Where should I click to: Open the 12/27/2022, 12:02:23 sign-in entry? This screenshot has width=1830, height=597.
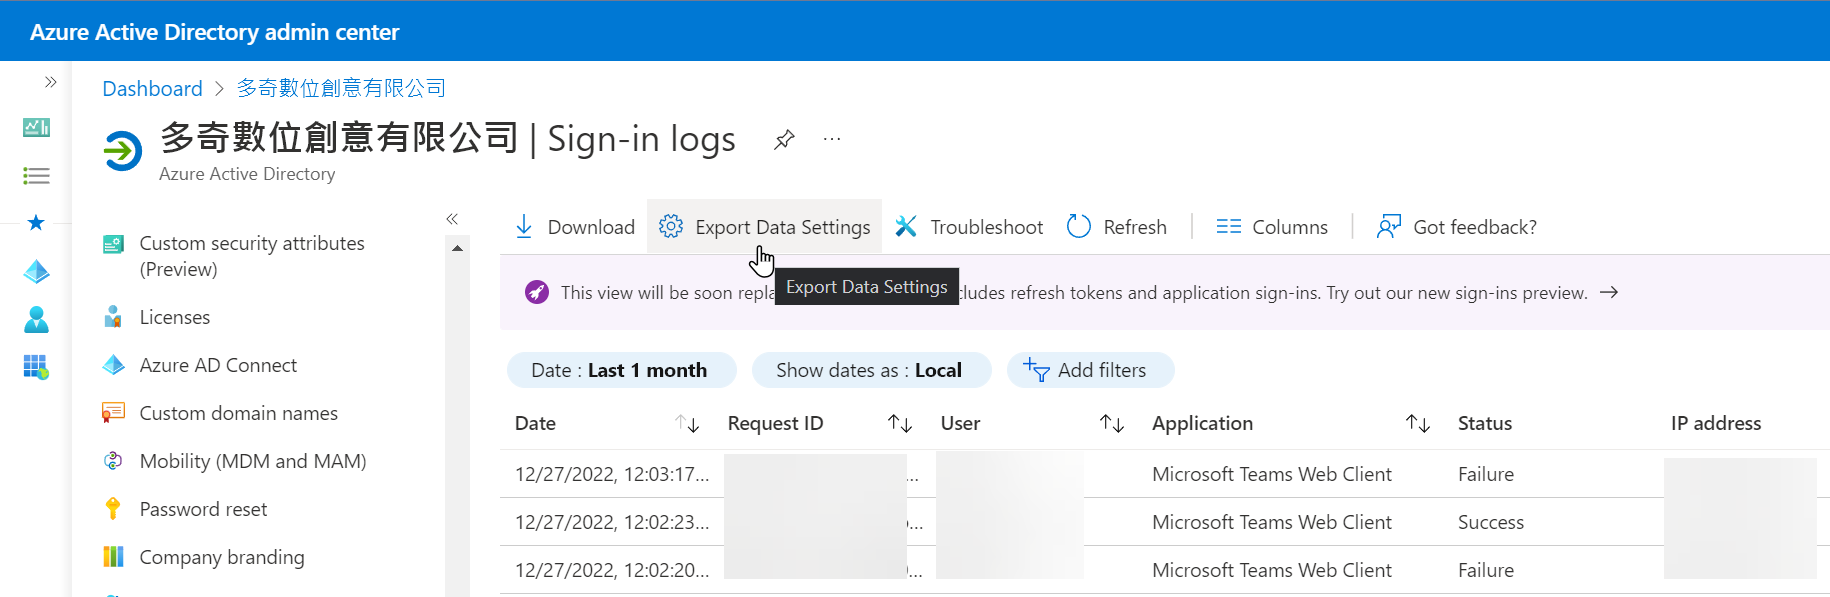[1165, 522]
